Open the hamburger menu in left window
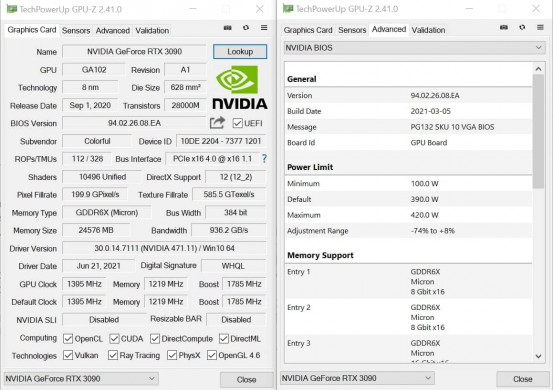 pyautogui.click(x=264, y=28)
